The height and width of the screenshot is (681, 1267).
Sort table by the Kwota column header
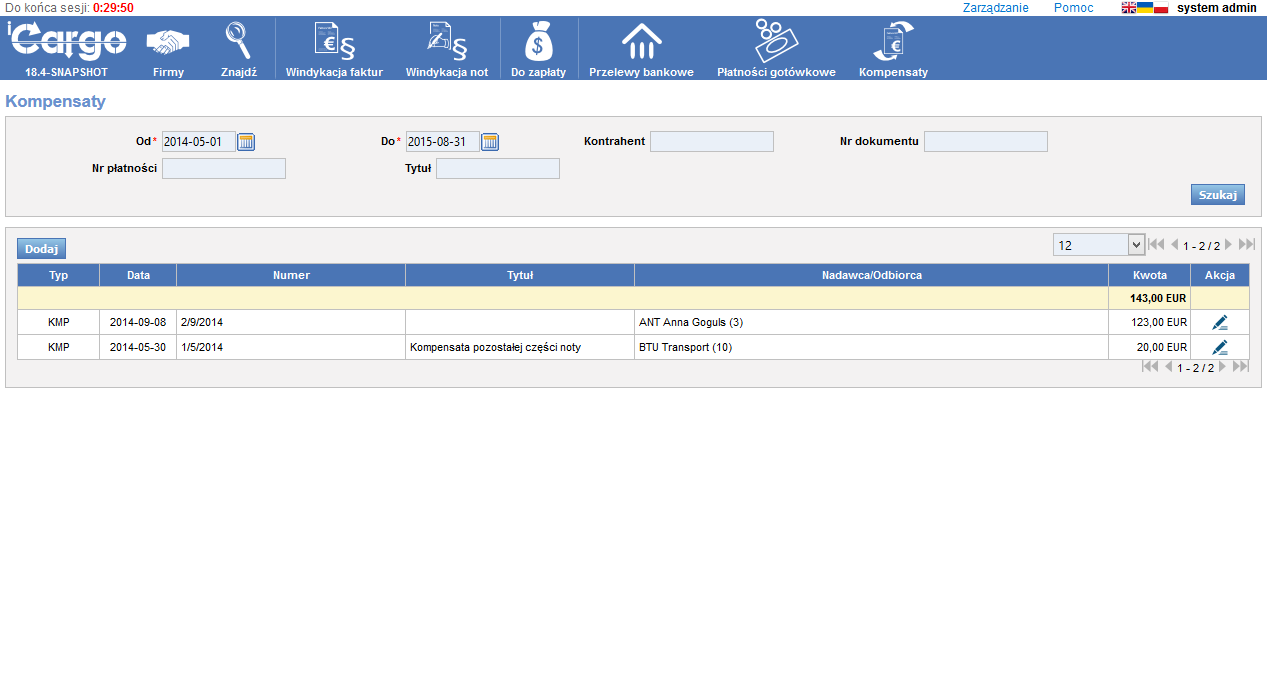coord(1149,275)
